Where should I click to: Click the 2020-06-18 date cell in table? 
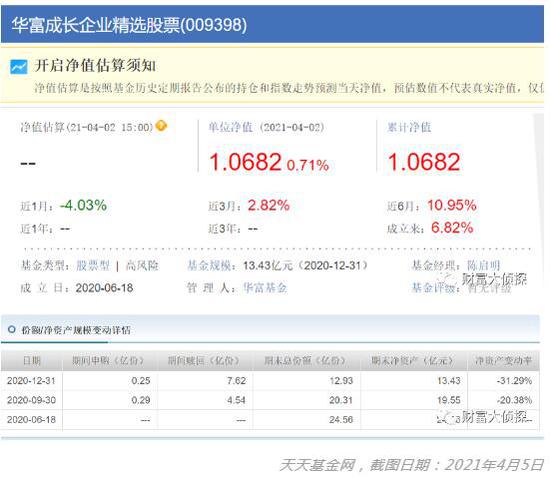point(31,420)
